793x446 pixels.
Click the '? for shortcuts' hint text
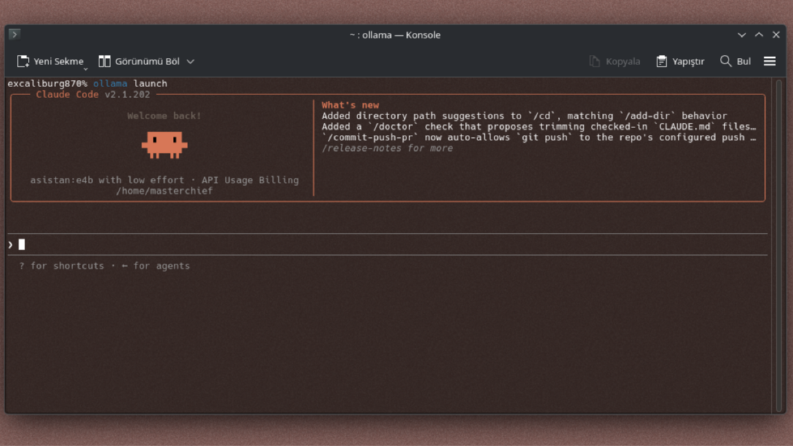(x=61, y=266)
